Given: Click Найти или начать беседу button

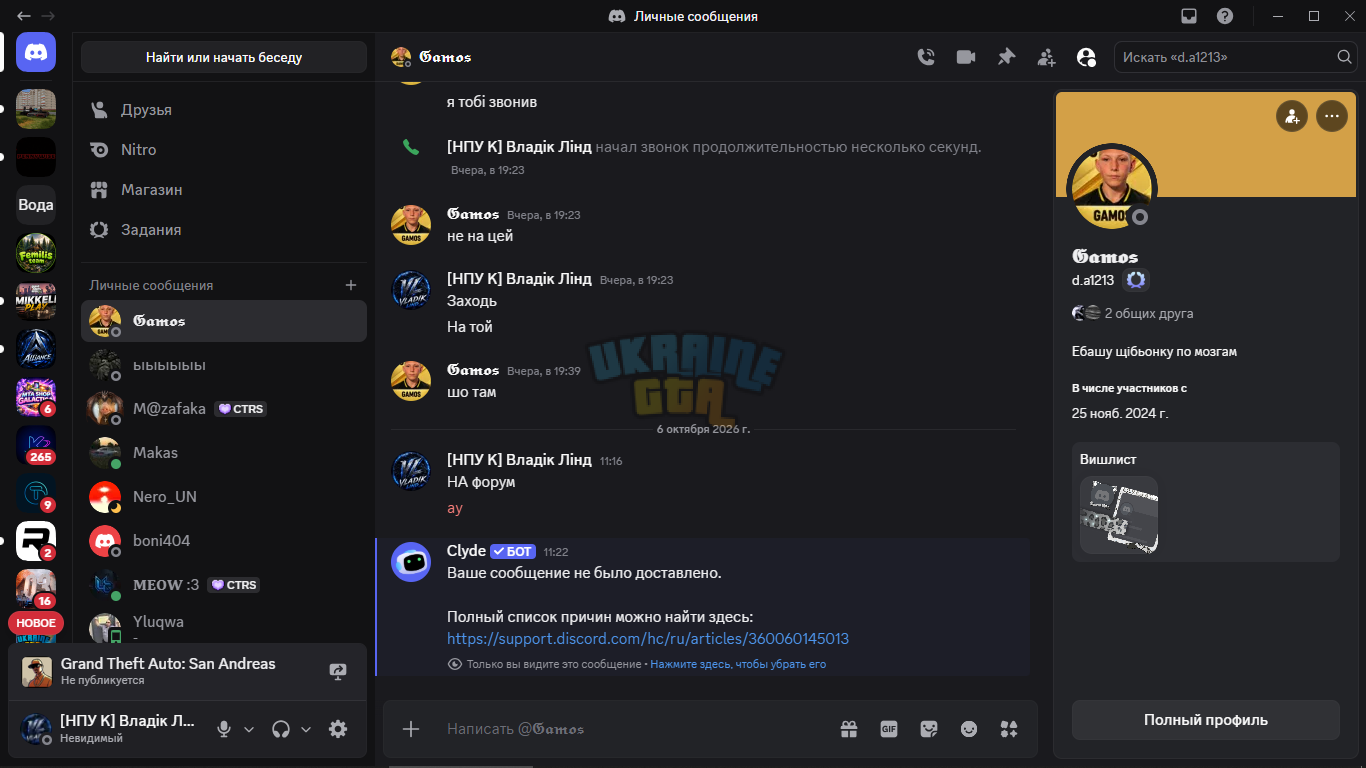Looking at the screenshot, I should 224,57.
